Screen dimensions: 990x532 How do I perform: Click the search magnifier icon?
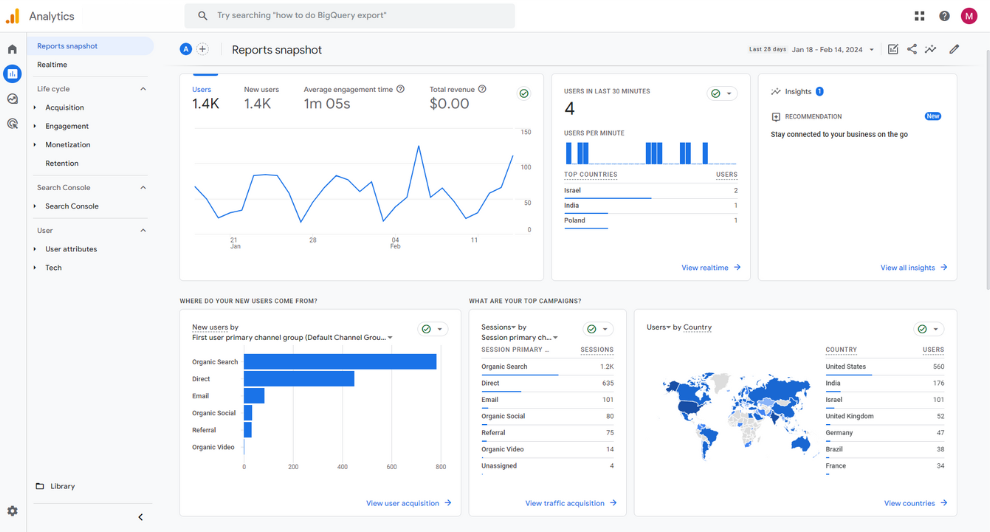click(x=203, y=15)
